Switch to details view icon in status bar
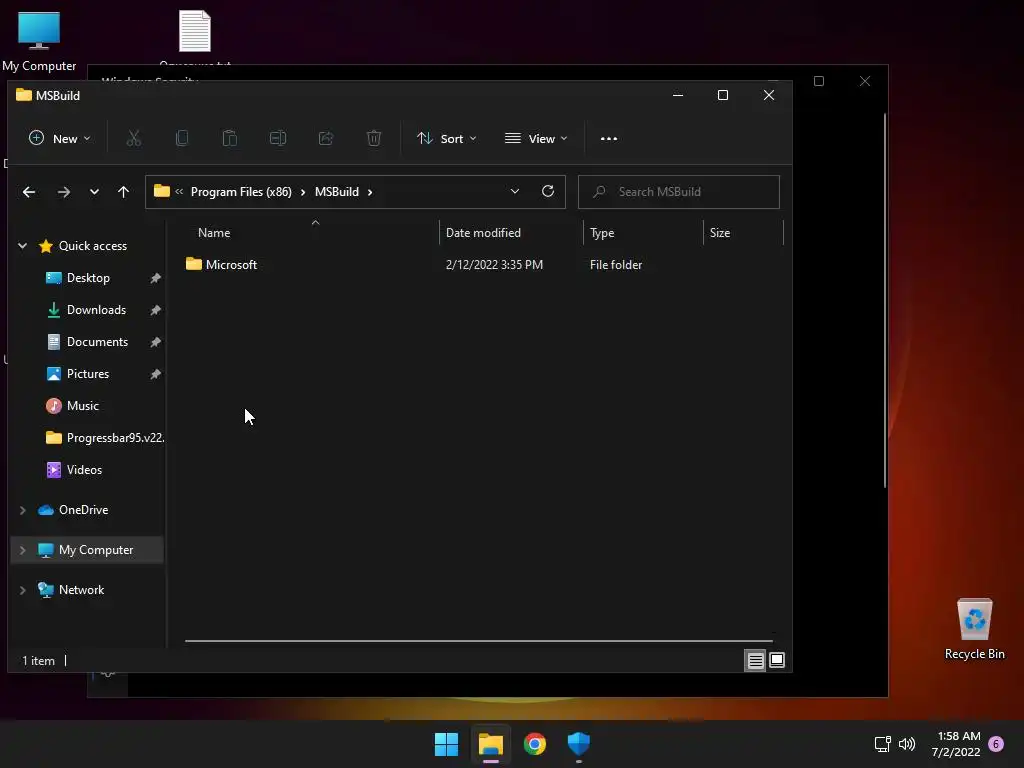 click(755, 660)
